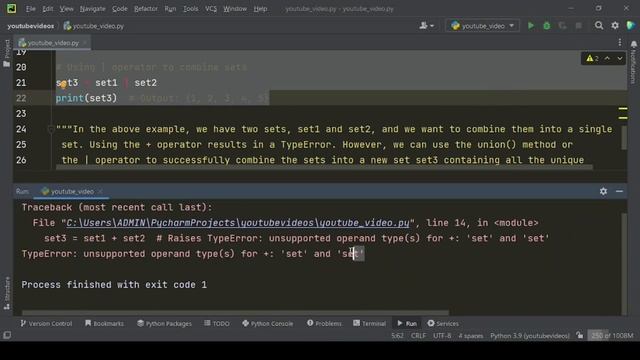This screenshot has width=640, height=360.
Task: Open the Refactor menu
Action: (x=146, y=9)
